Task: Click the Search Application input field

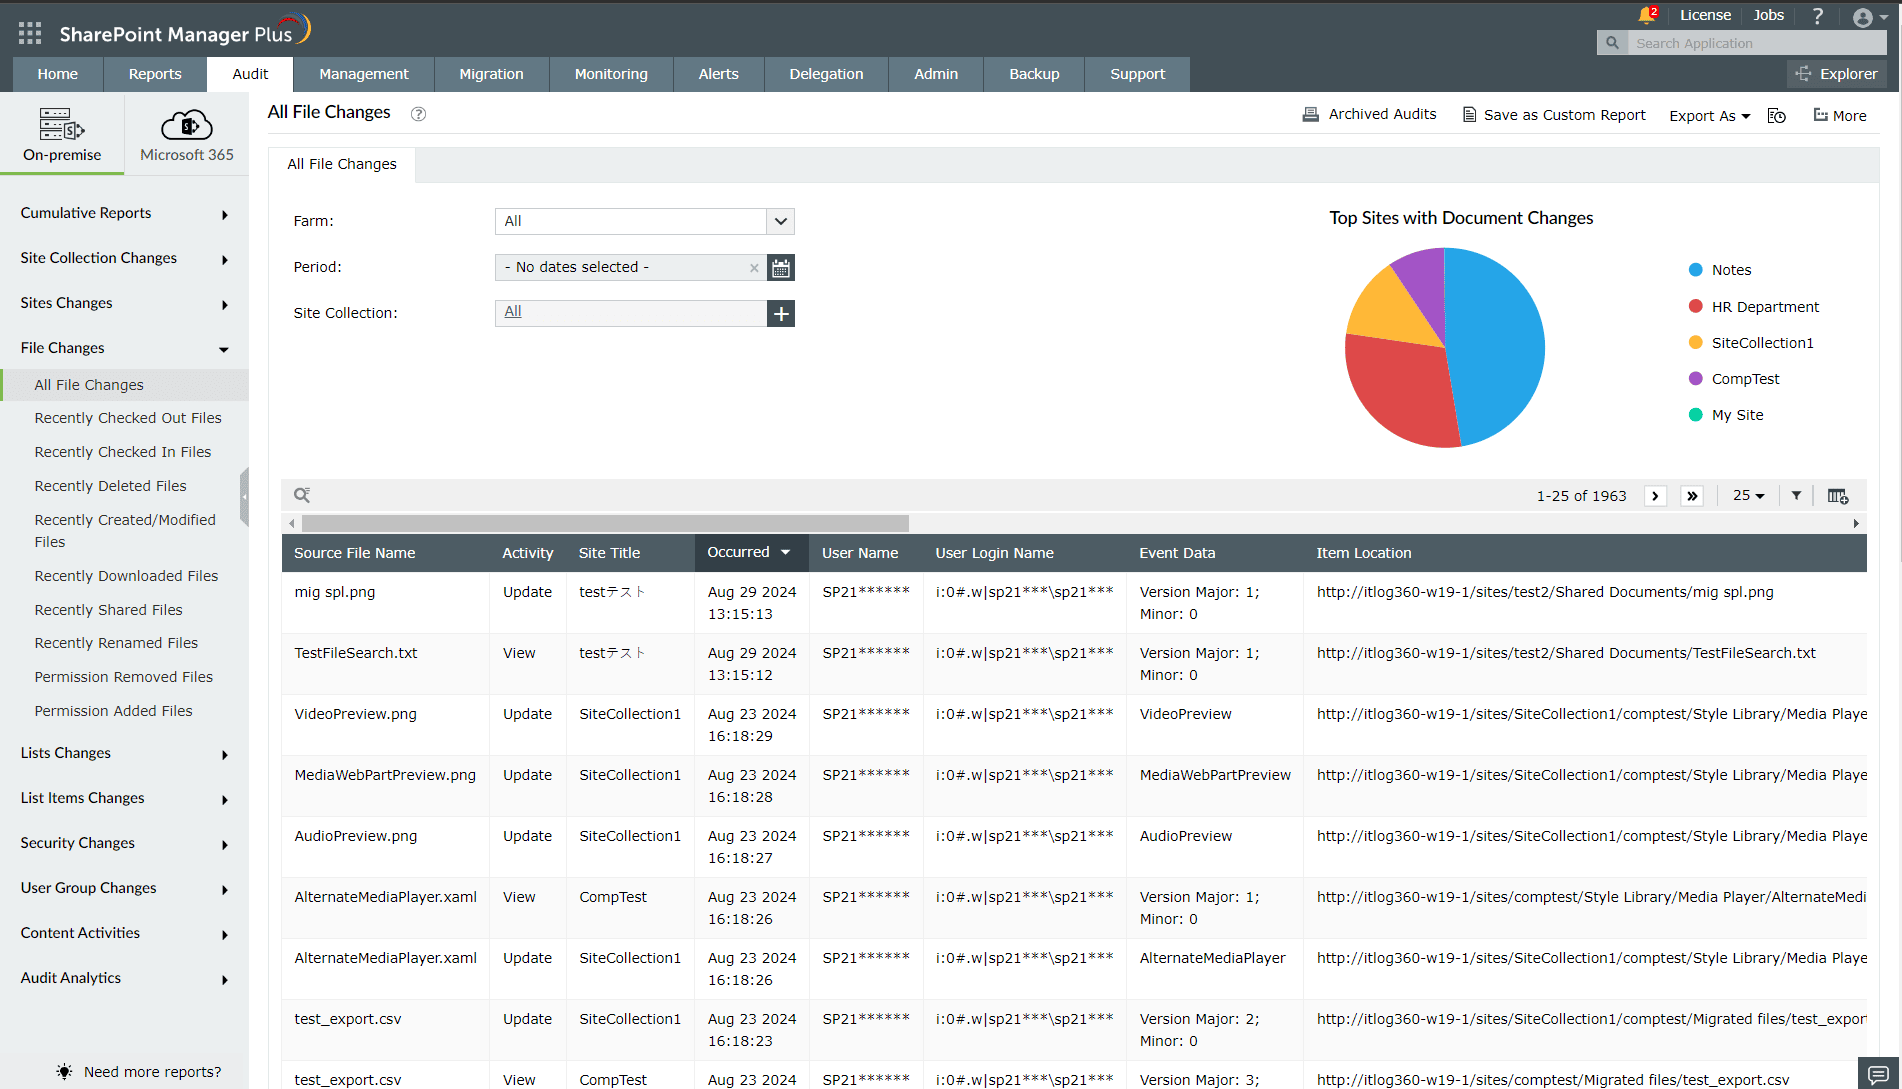Action: click(1757, 43)
